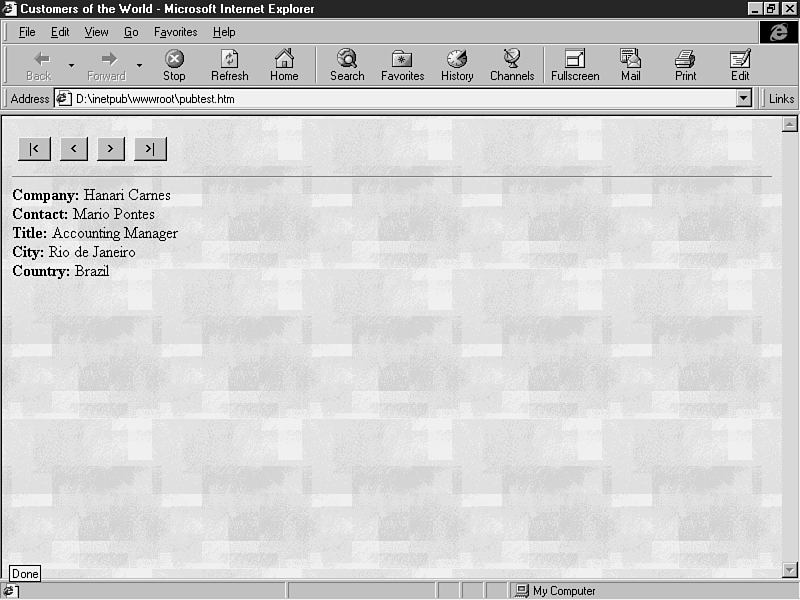Refresh the current page

[x=230, y=65]
